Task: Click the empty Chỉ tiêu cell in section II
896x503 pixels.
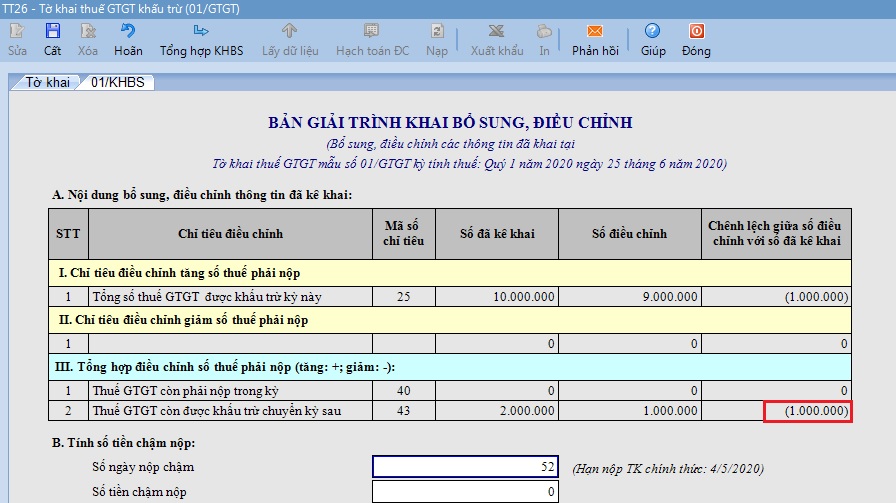Action: coord(230,344)
